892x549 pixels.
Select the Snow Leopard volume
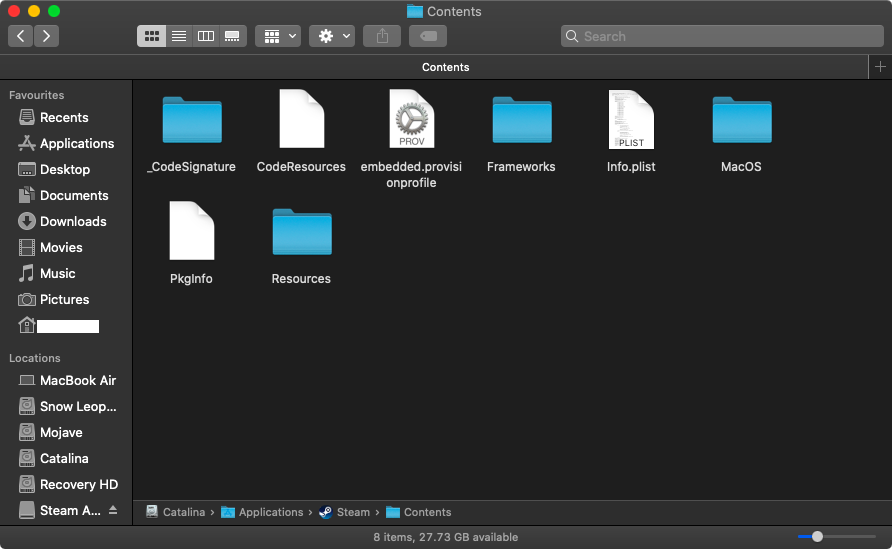click(64, 406)
